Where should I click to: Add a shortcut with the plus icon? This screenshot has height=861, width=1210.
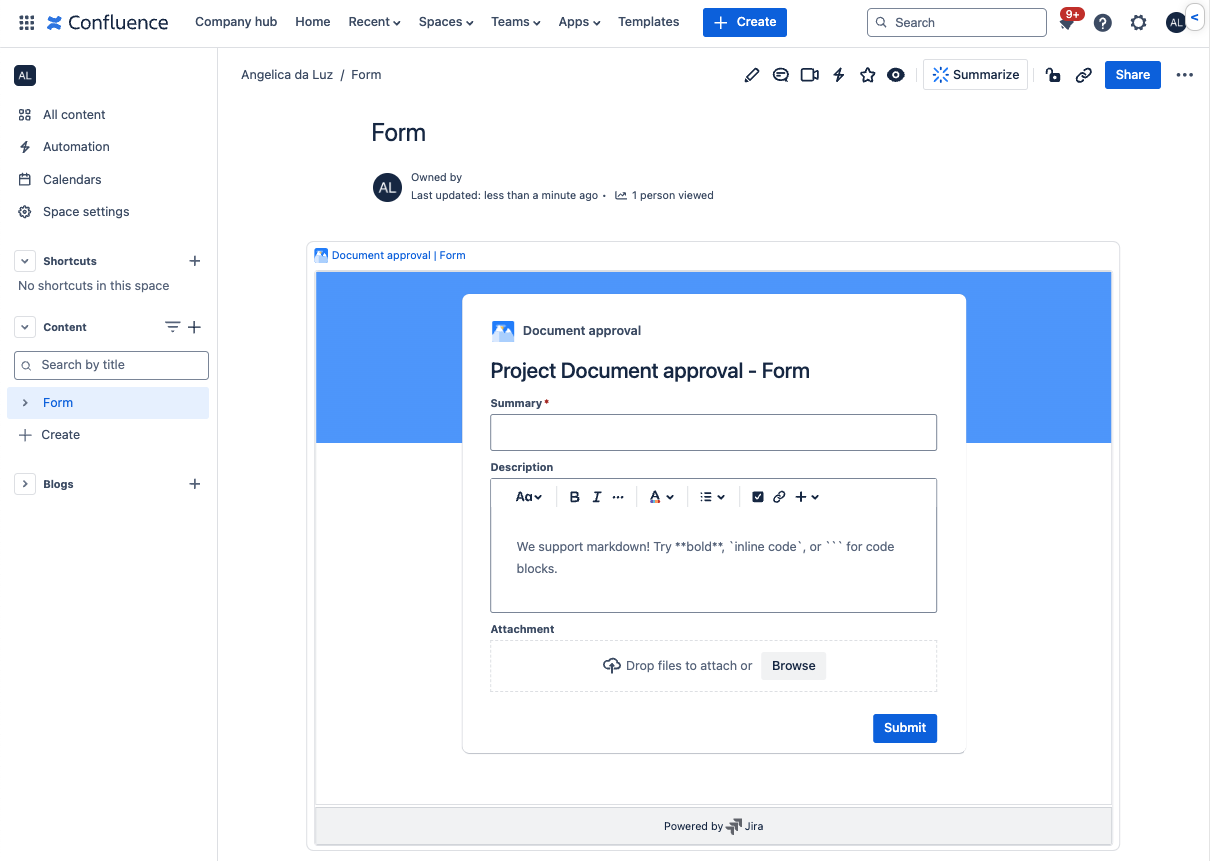click(x=195, y=261)
